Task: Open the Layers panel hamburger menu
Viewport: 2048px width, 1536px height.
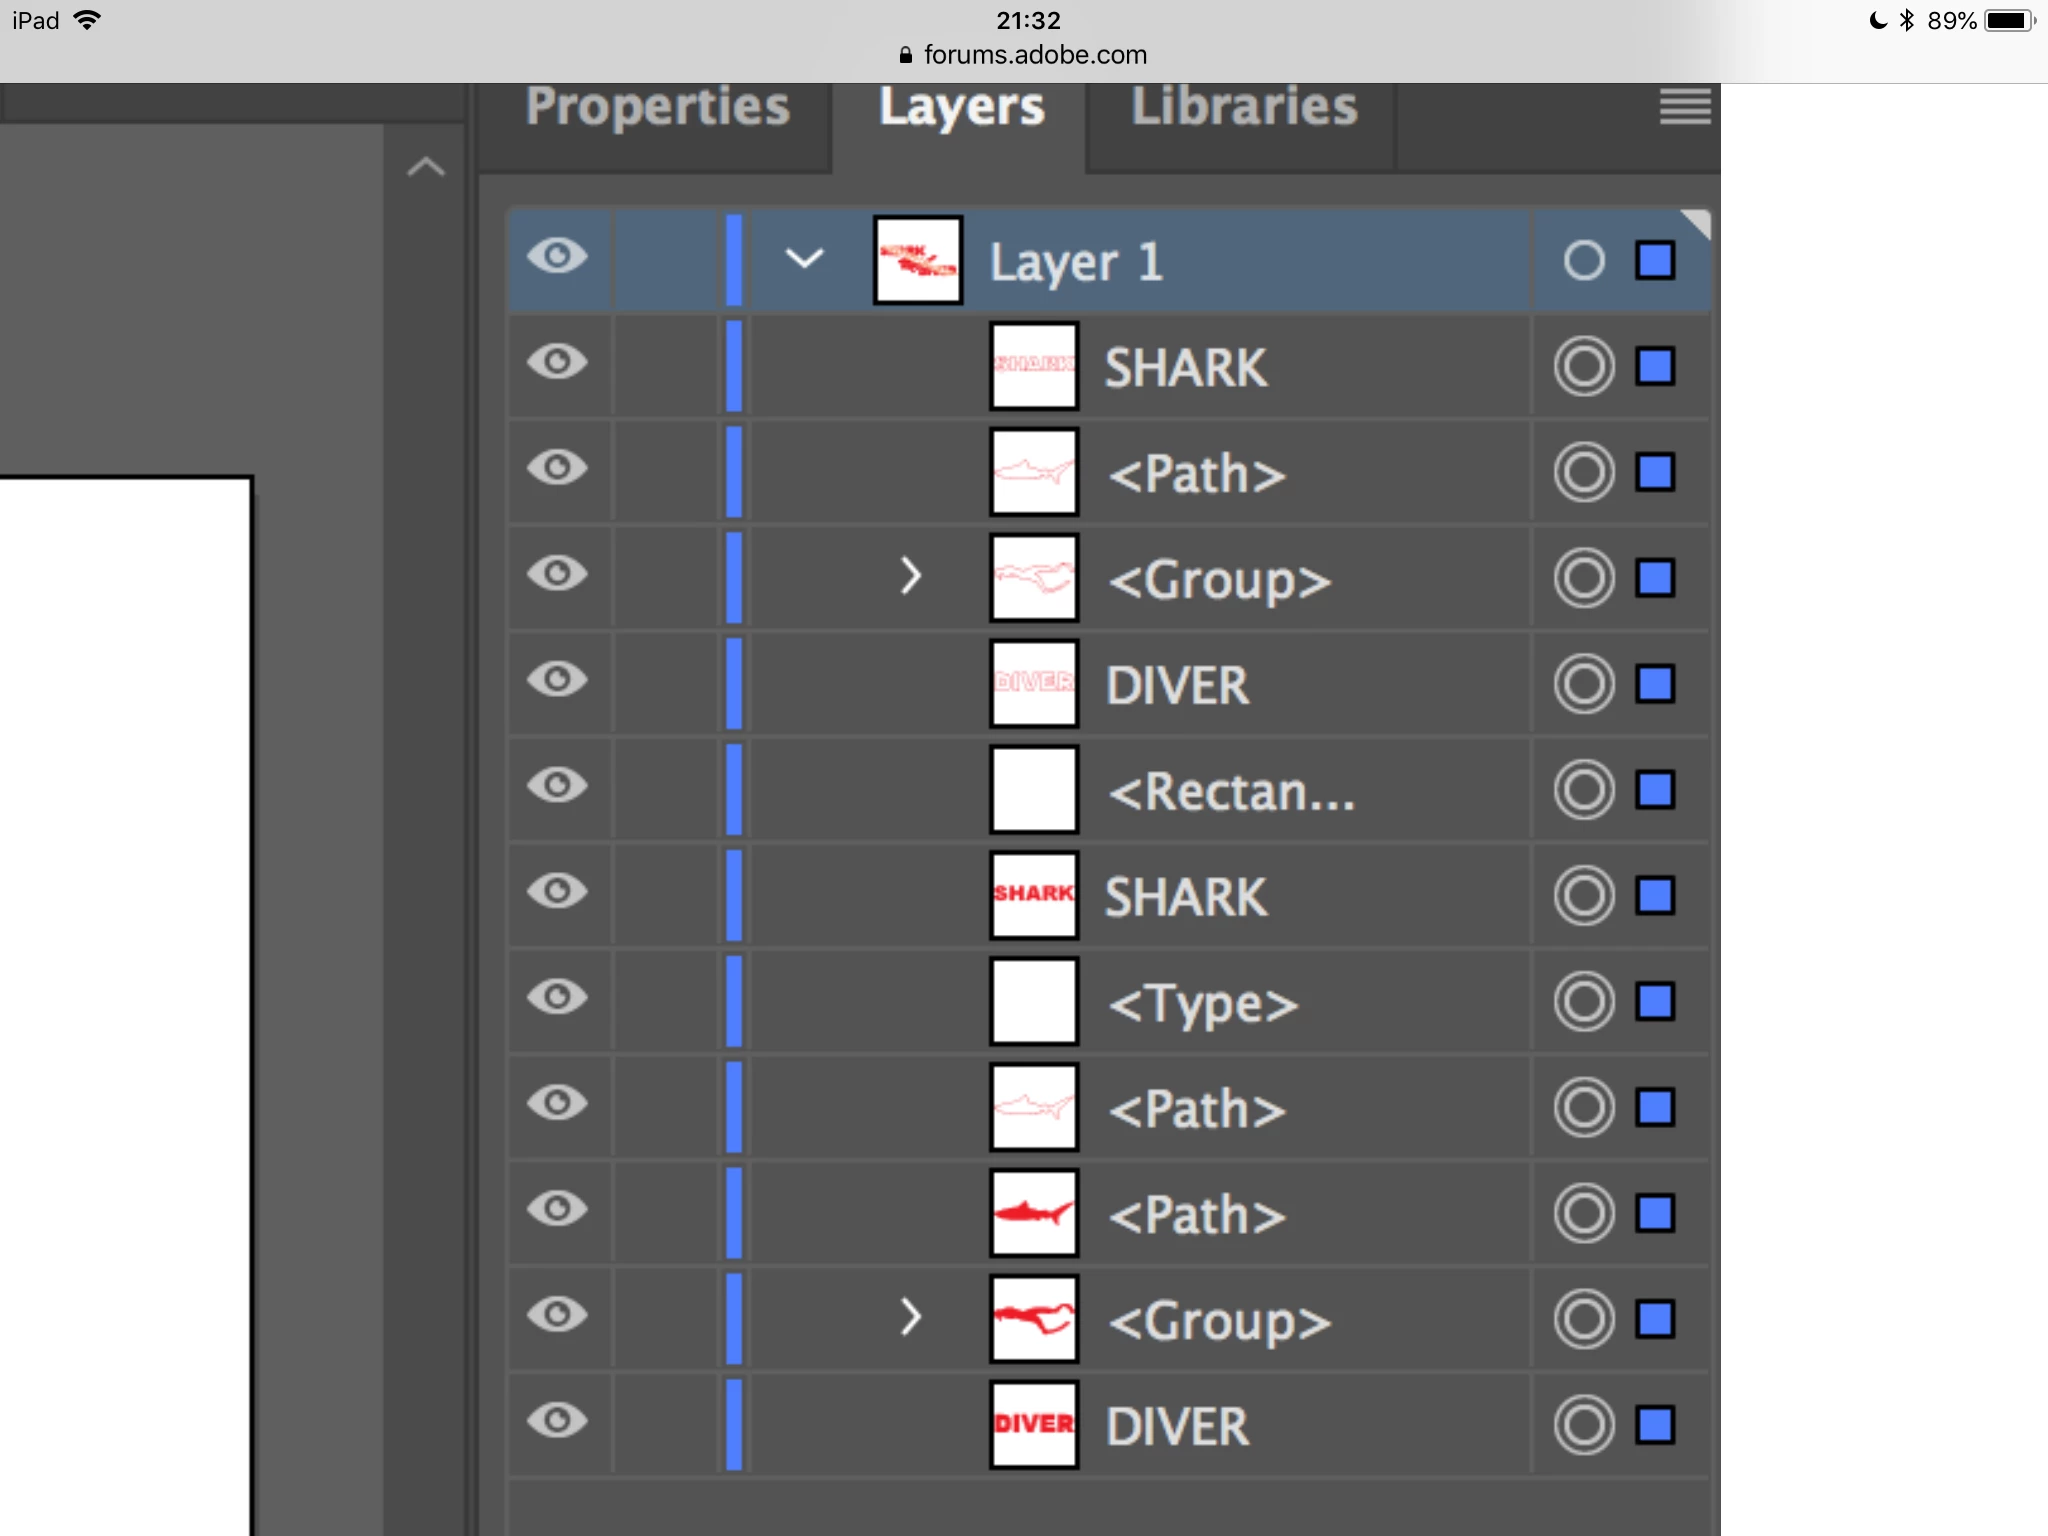Action: tap(1685, 106)
